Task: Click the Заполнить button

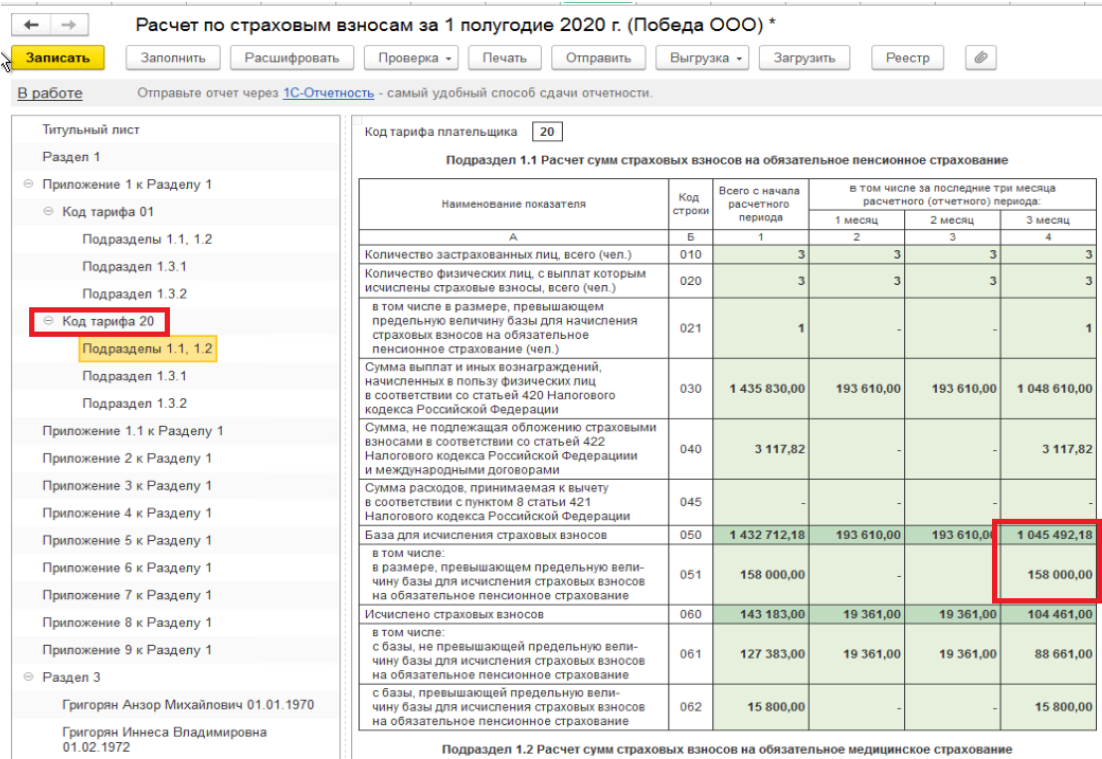Action: click(173, 58)
